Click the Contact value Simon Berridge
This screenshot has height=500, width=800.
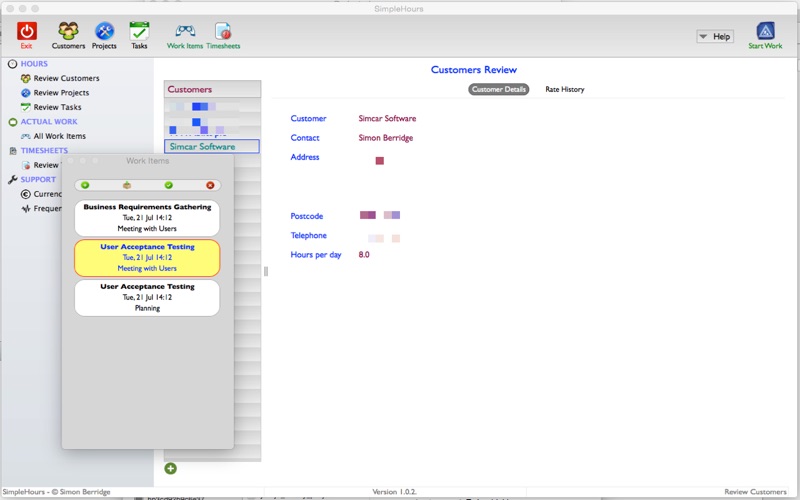pos(386,138)
